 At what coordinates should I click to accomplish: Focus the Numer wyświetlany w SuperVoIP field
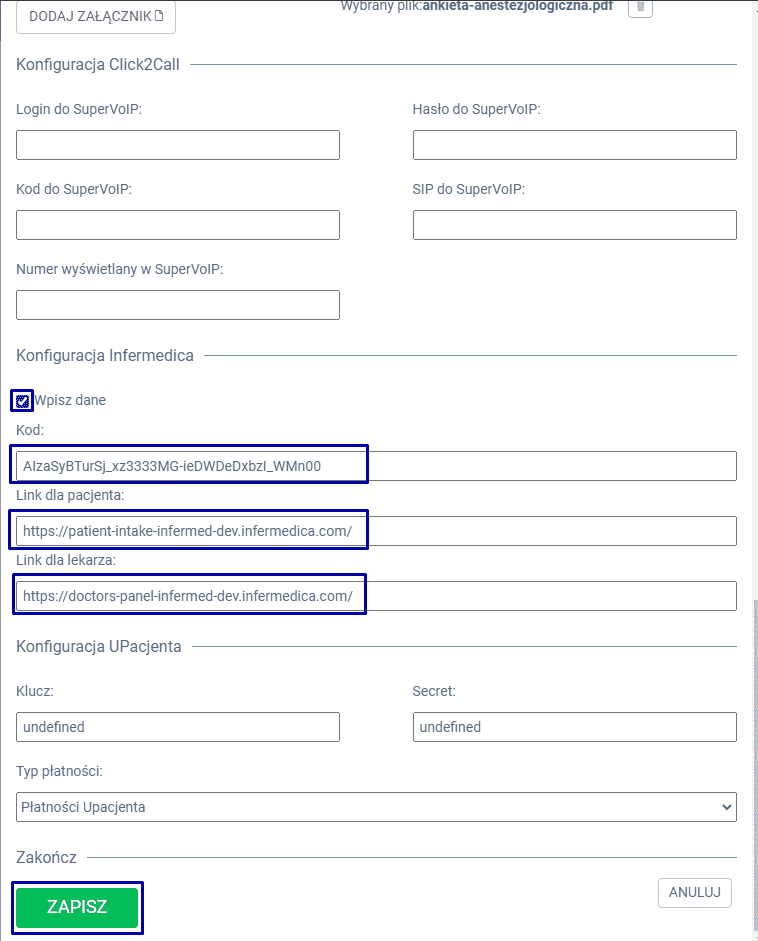point(178,305)
